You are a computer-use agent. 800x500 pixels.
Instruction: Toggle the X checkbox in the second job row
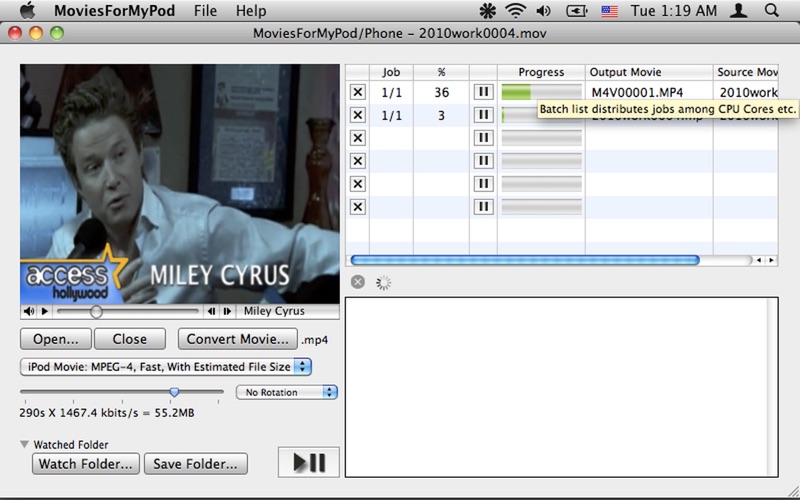[358, 115]
